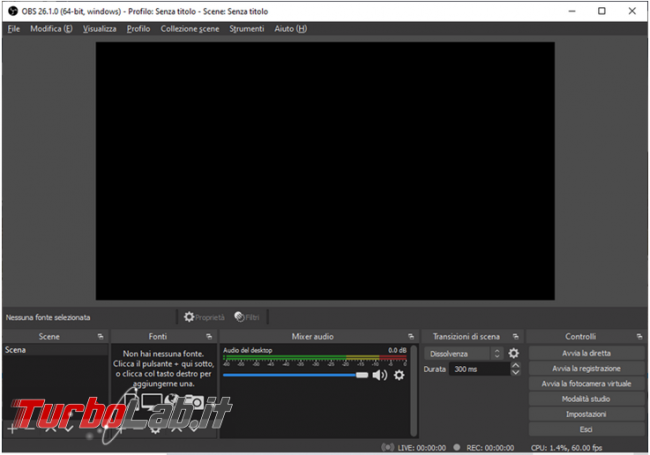Click the REC status dot icon
Viewport: 650px width, 455px height.
pos(456,447)
